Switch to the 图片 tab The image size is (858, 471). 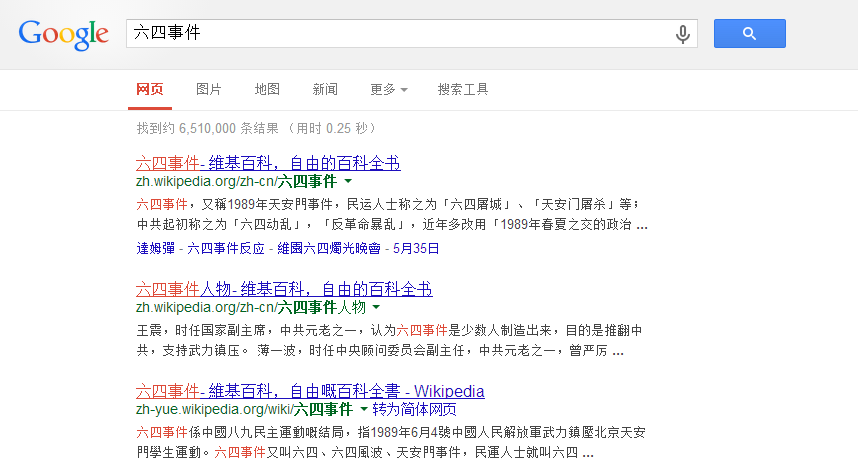(x=209, y=89)
